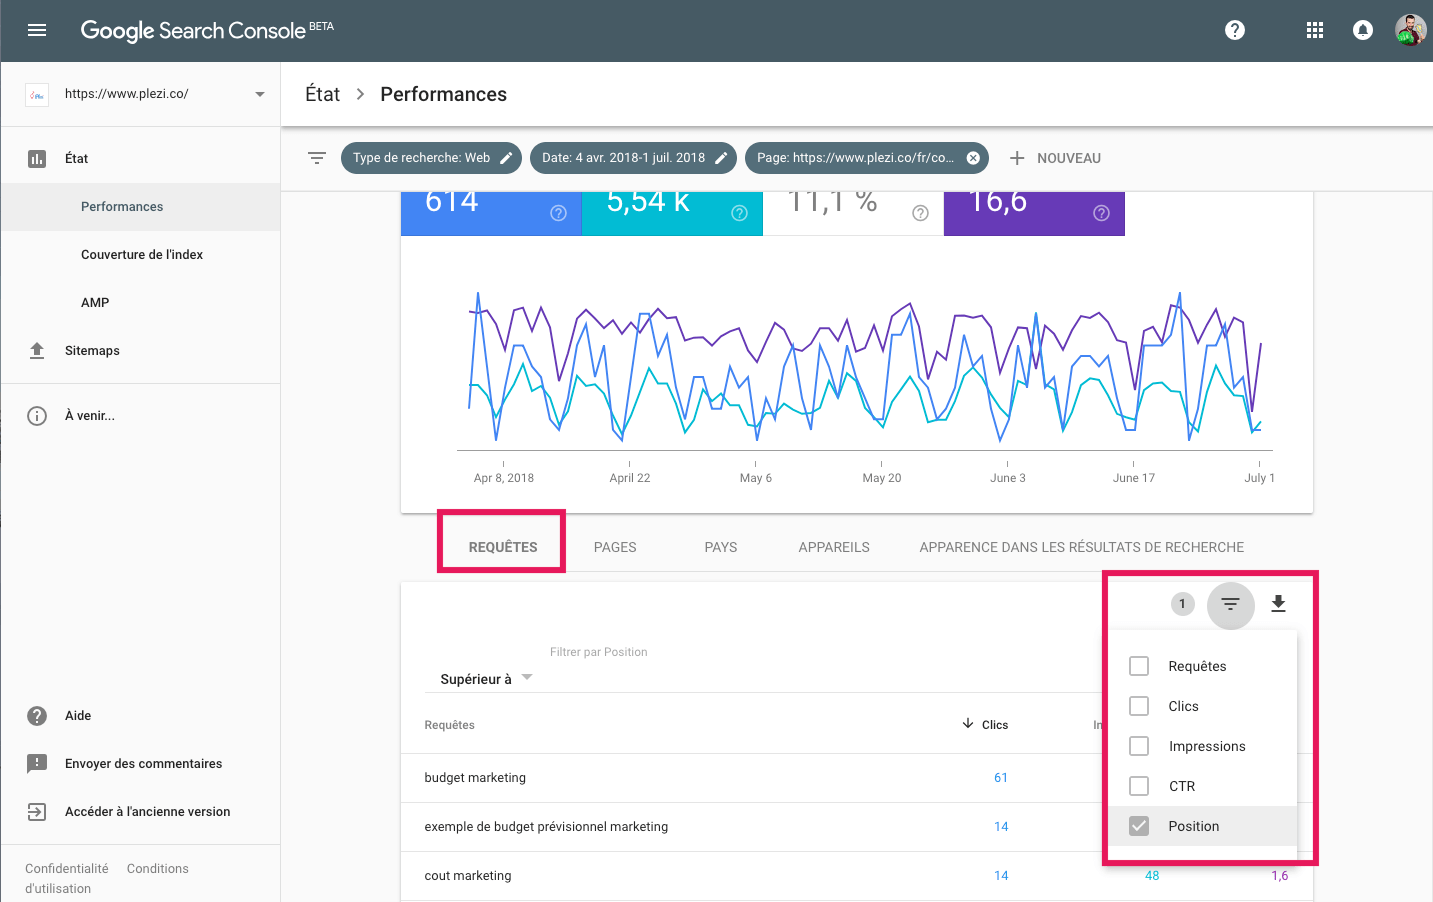Check the CTR filter checkbox
The width and height of the screenshot is (1433, 902).
tap(1139, 786)
